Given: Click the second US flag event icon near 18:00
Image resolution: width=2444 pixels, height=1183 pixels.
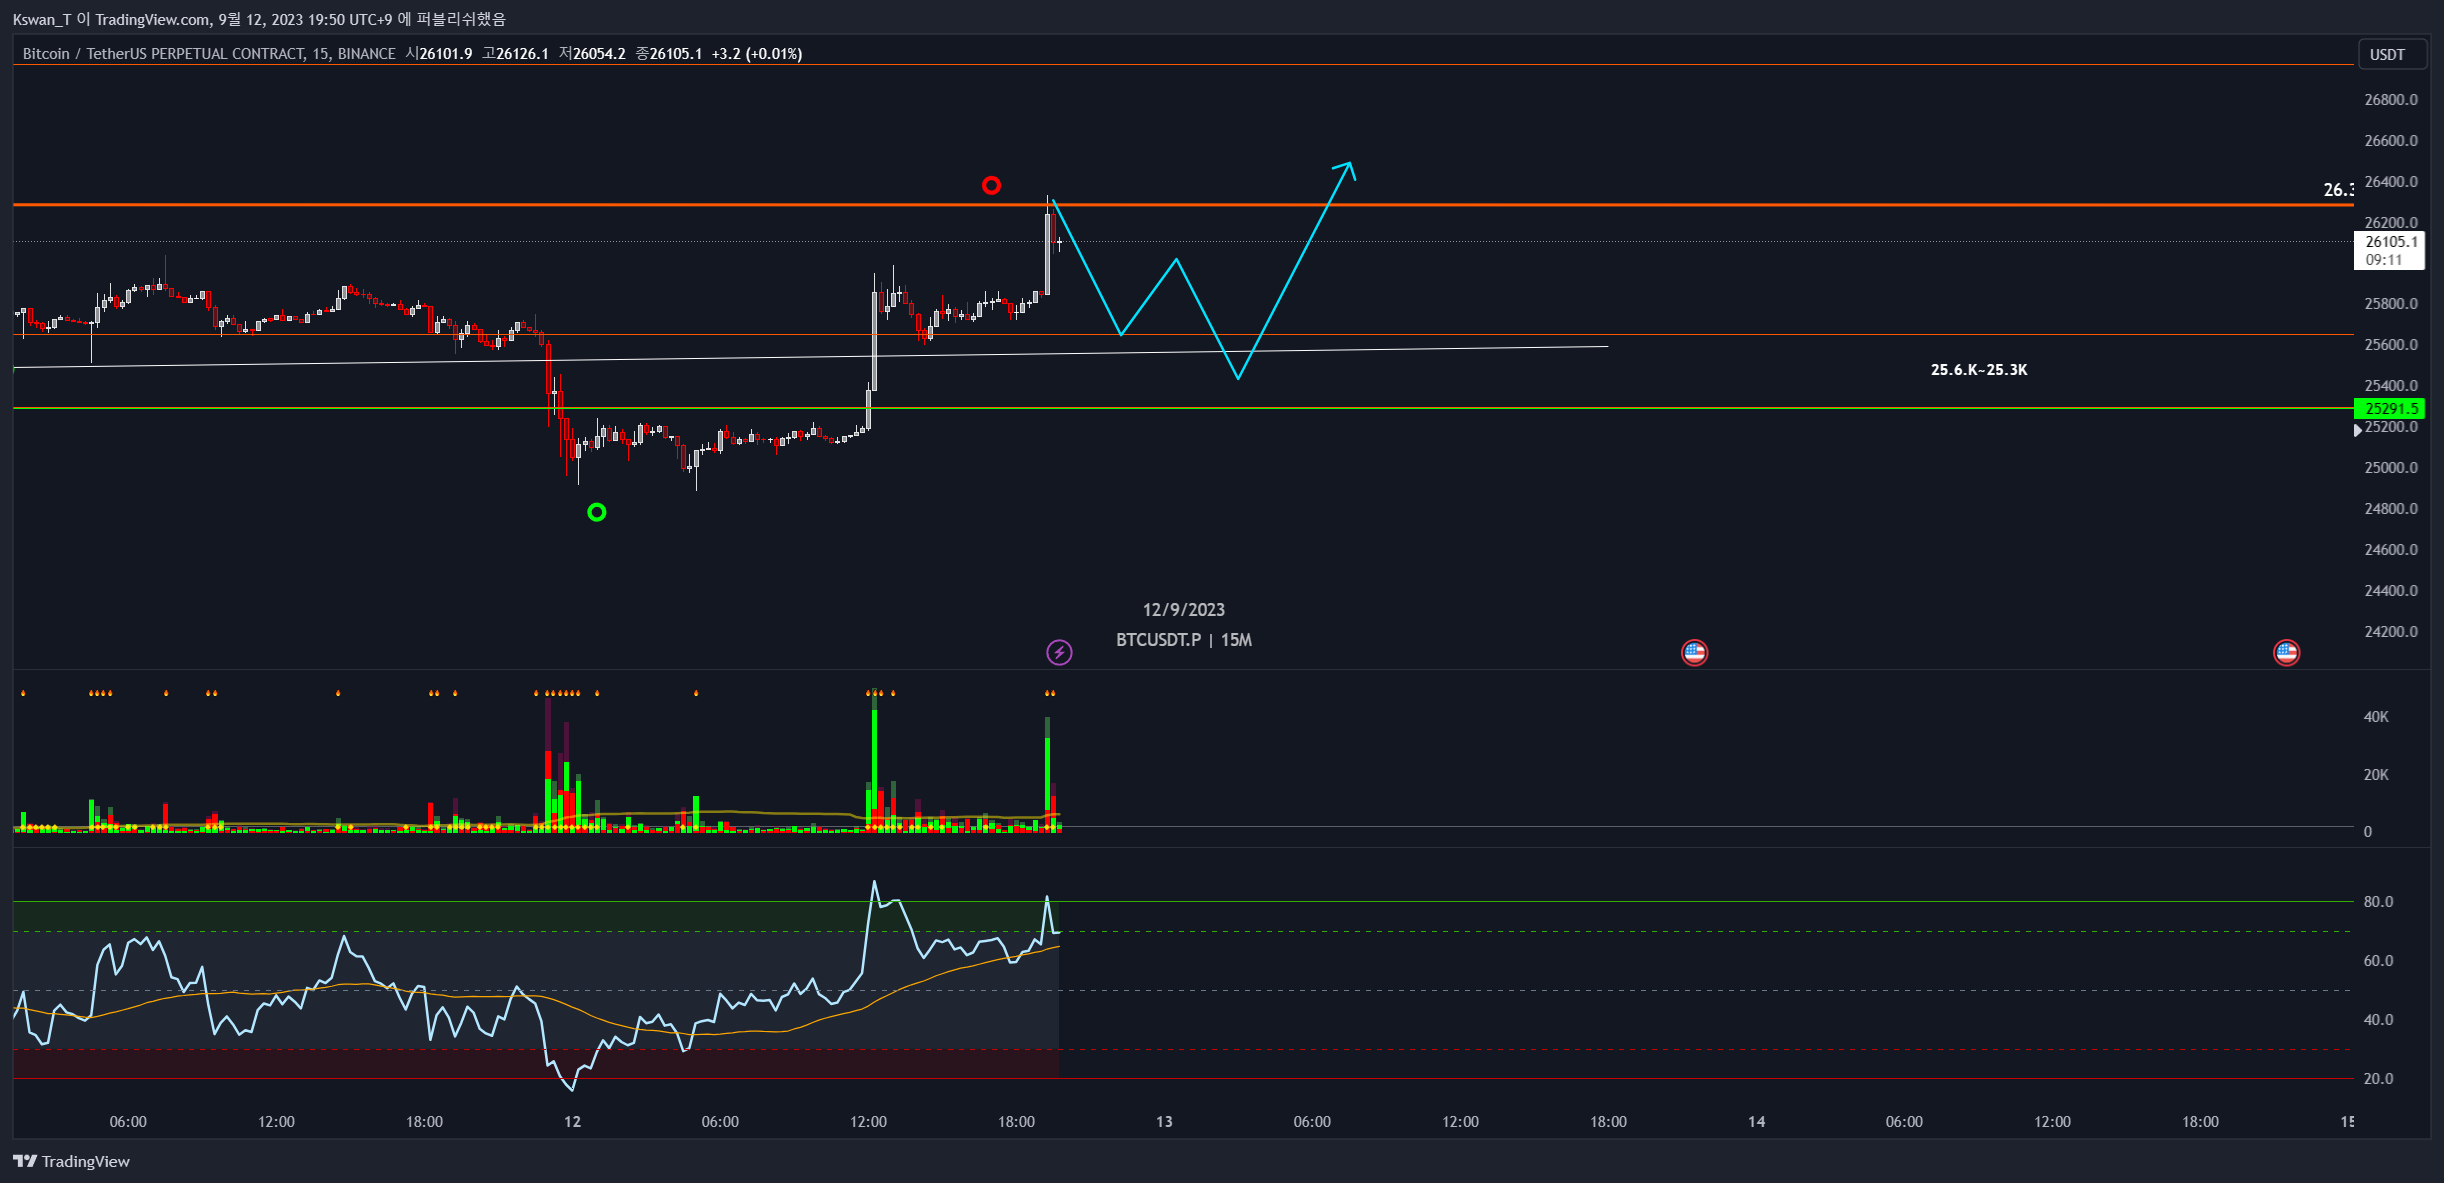Looking at the screenshot, I should (2287, 653).
